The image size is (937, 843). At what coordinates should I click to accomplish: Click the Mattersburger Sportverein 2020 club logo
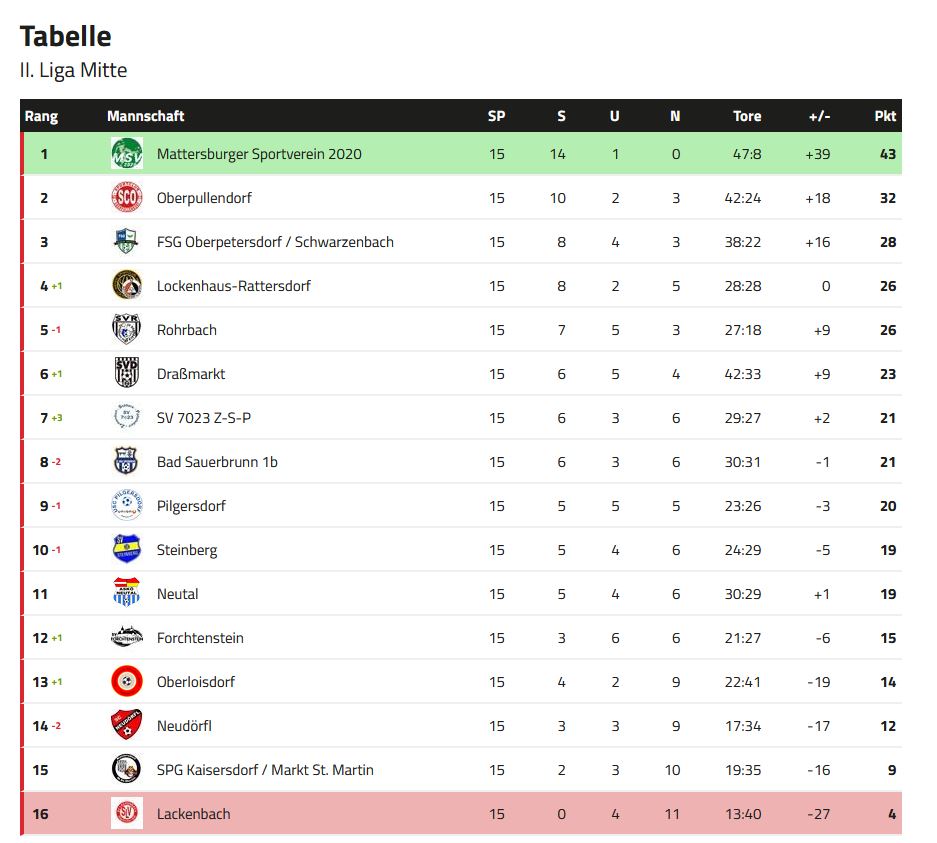(127, 154)
